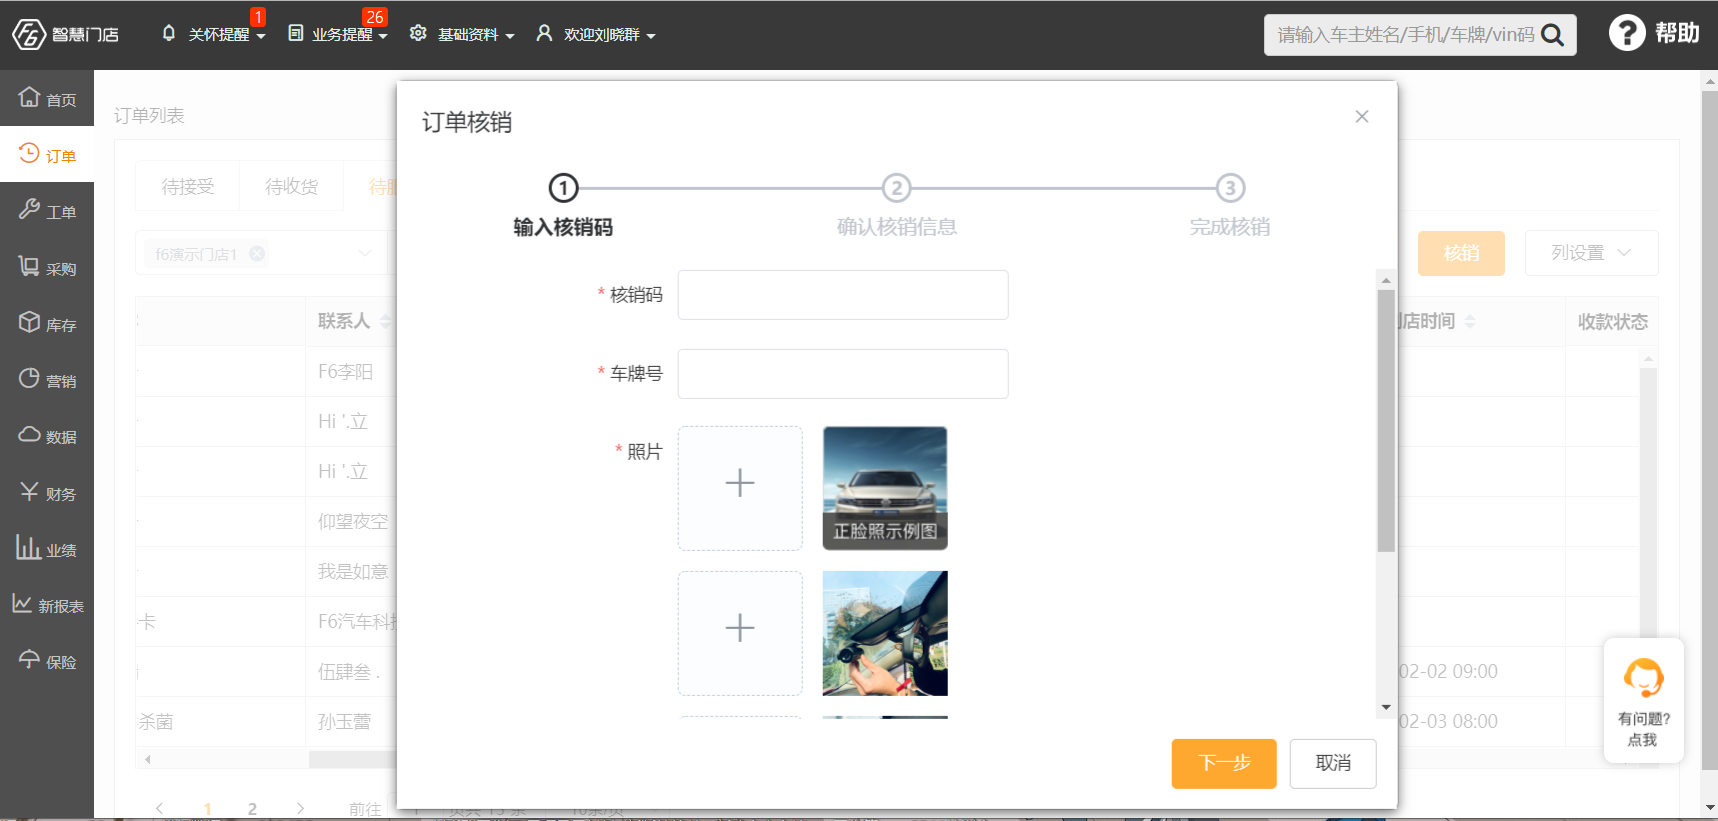Viewport: 1718px width, 821px height.
Task: Open help via question mark icon
Action: point(1627,33)
